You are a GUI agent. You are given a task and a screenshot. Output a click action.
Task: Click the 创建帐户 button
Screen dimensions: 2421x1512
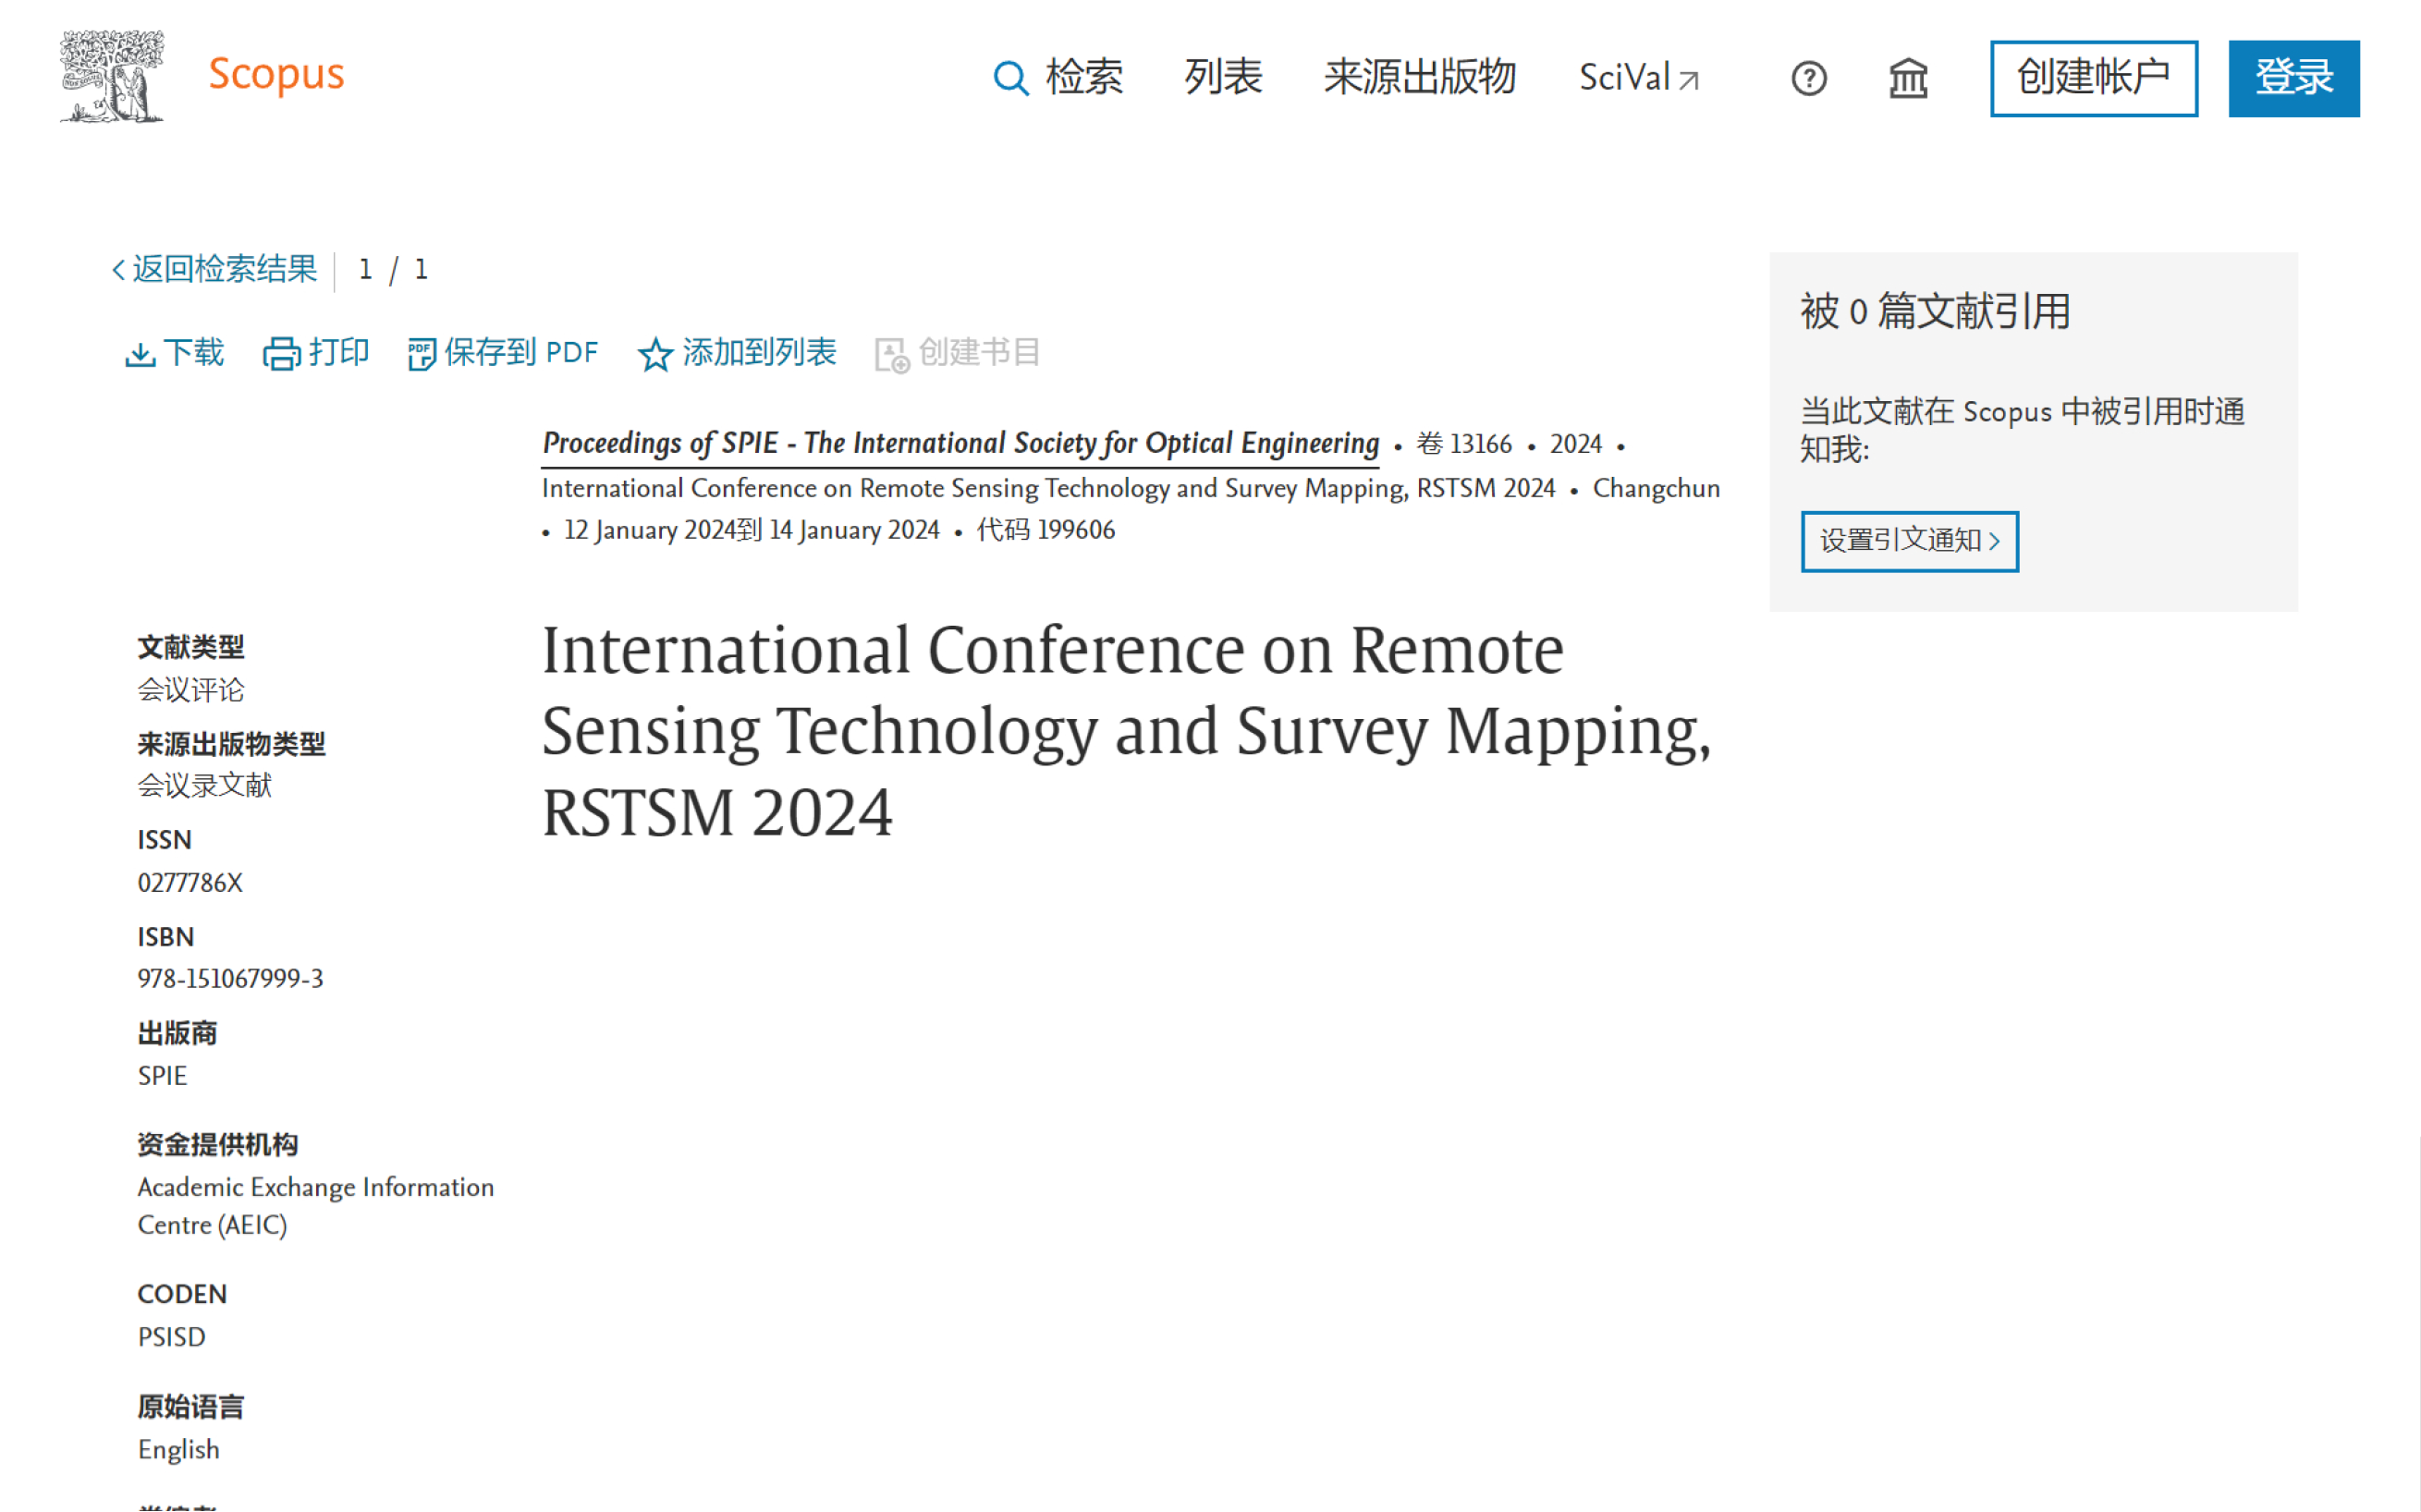tap(2093, 78)
